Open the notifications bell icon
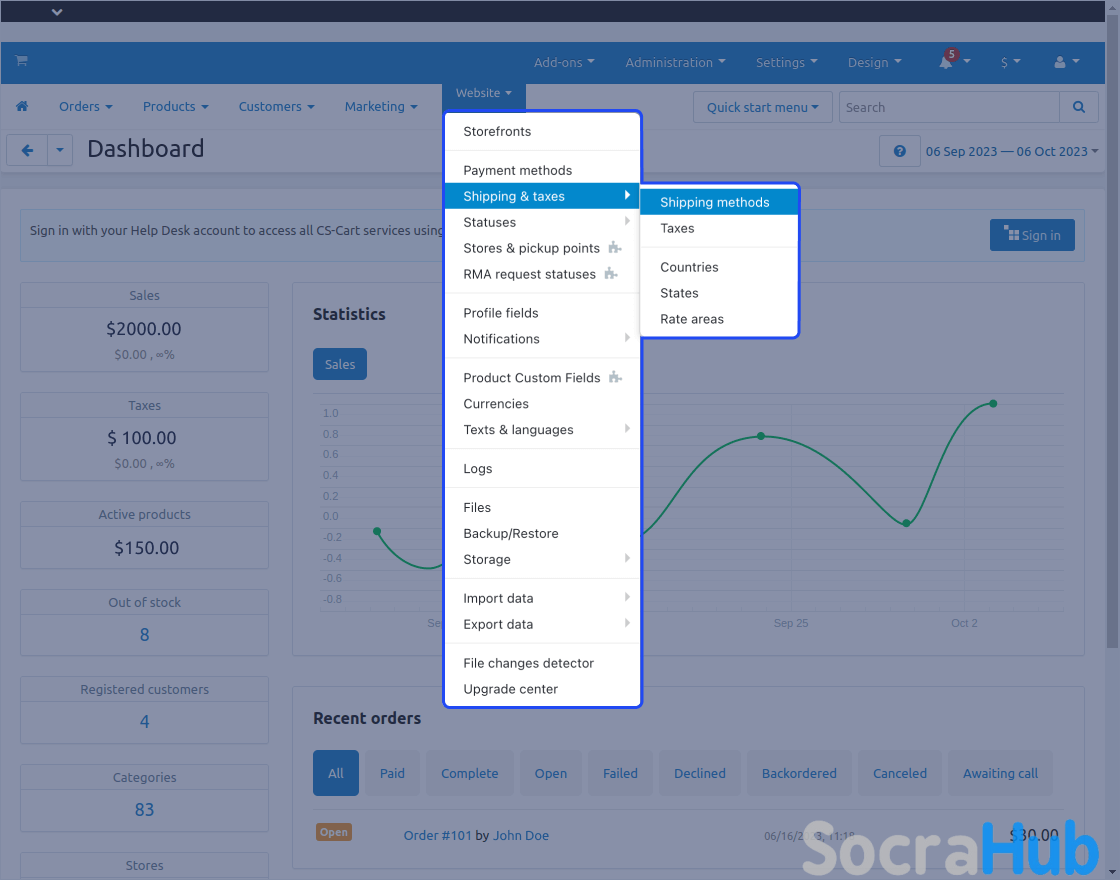This screenshot has height=880, width=1120. [946, 62]
